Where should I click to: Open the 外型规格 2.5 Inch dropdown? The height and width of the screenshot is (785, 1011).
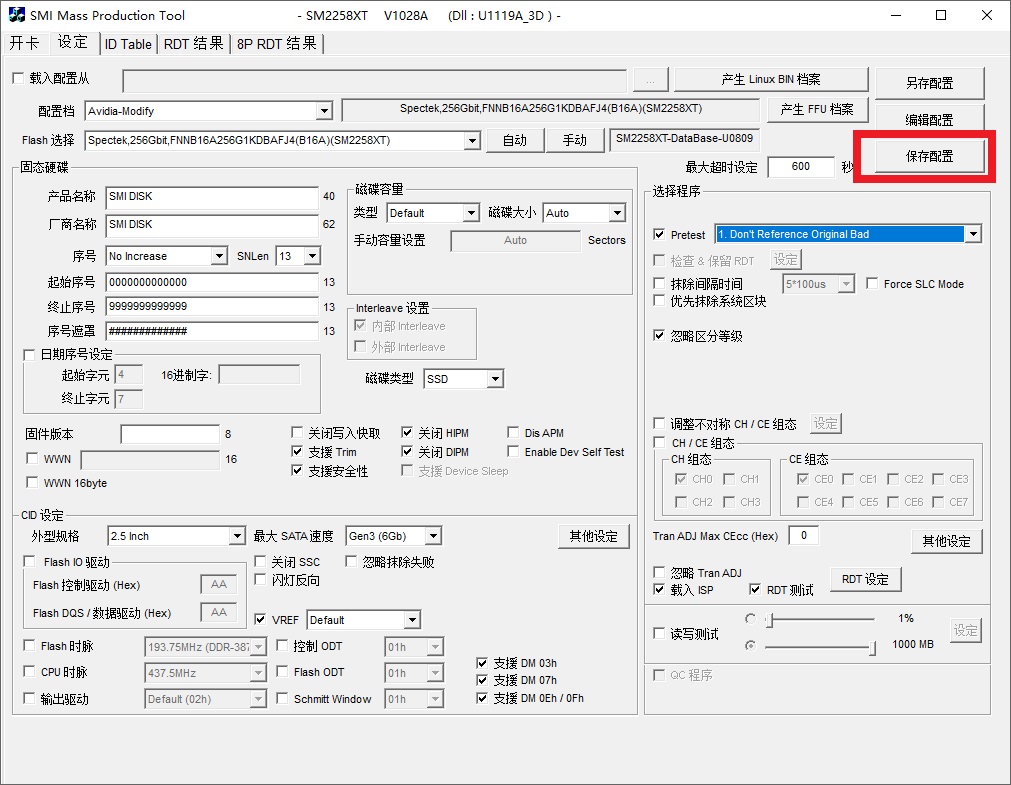click(236, 537)
